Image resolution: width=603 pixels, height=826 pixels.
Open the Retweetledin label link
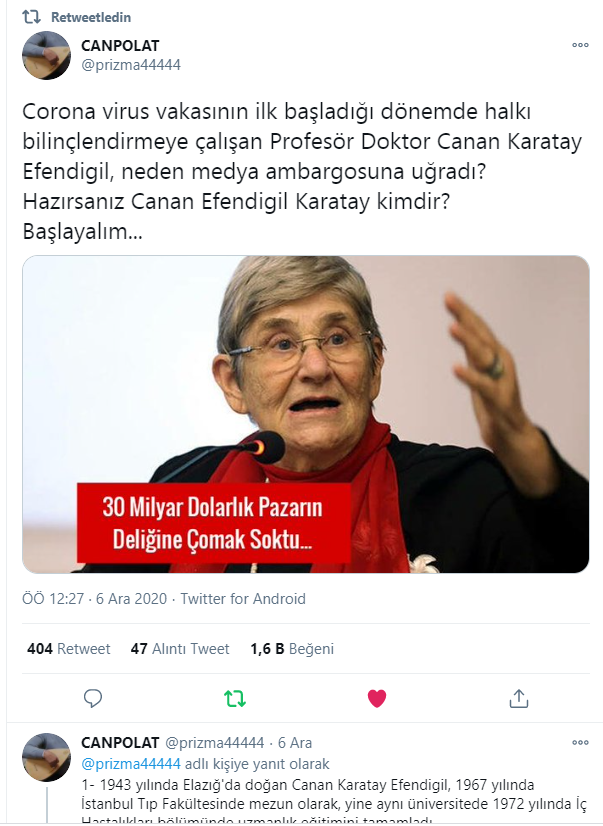point(91,17)
